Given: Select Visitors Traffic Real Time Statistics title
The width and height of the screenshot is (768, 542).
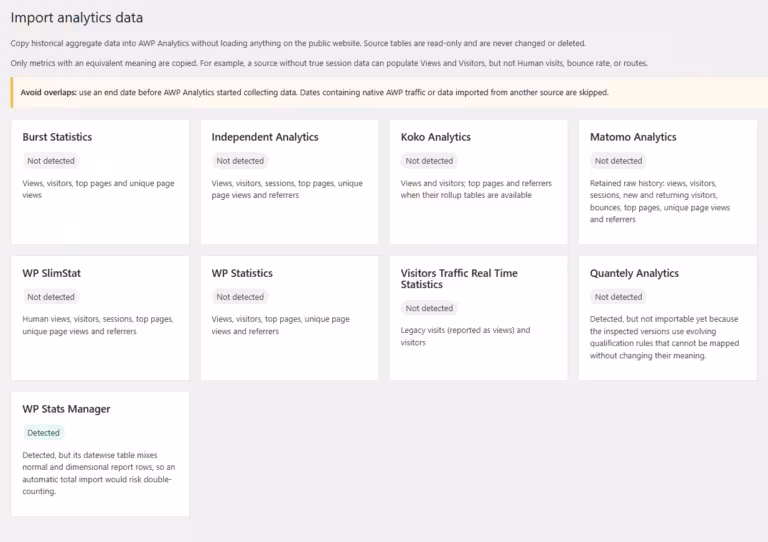Looking at the screenshot, I should coord(459,279).
